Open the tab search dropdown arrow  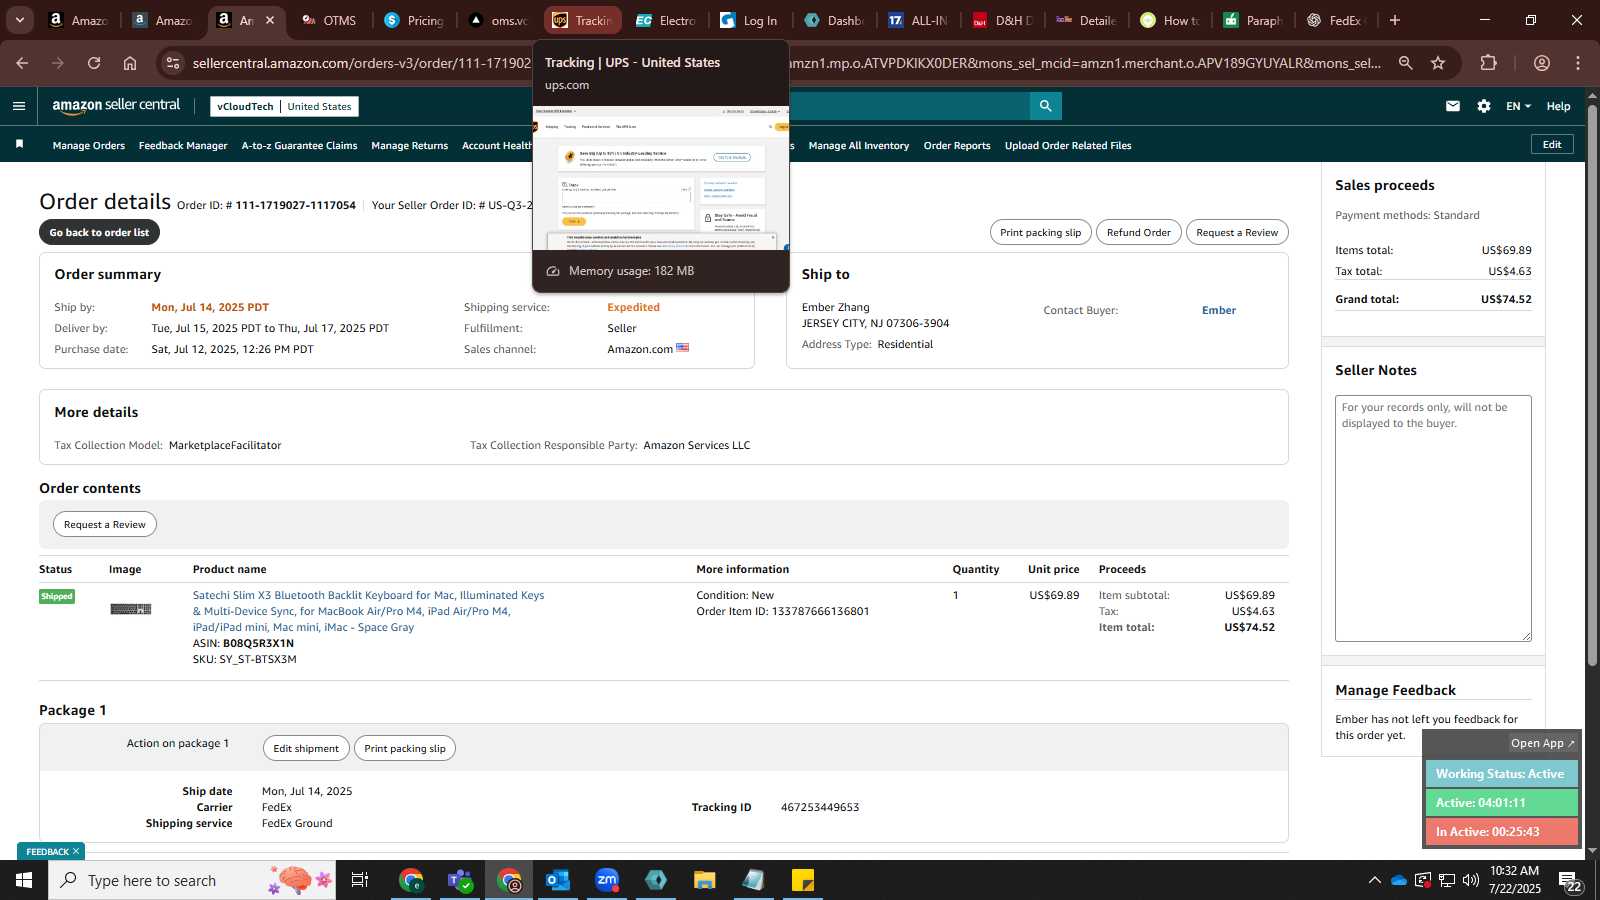tap(19, 20)
